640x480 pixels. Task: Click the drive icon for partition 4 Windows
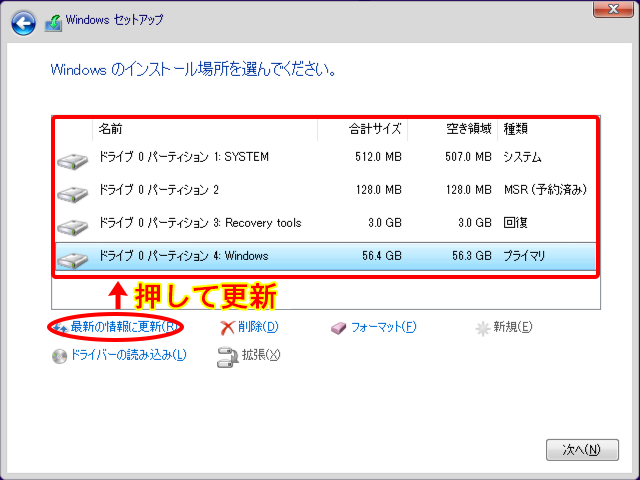coord(73,260)
